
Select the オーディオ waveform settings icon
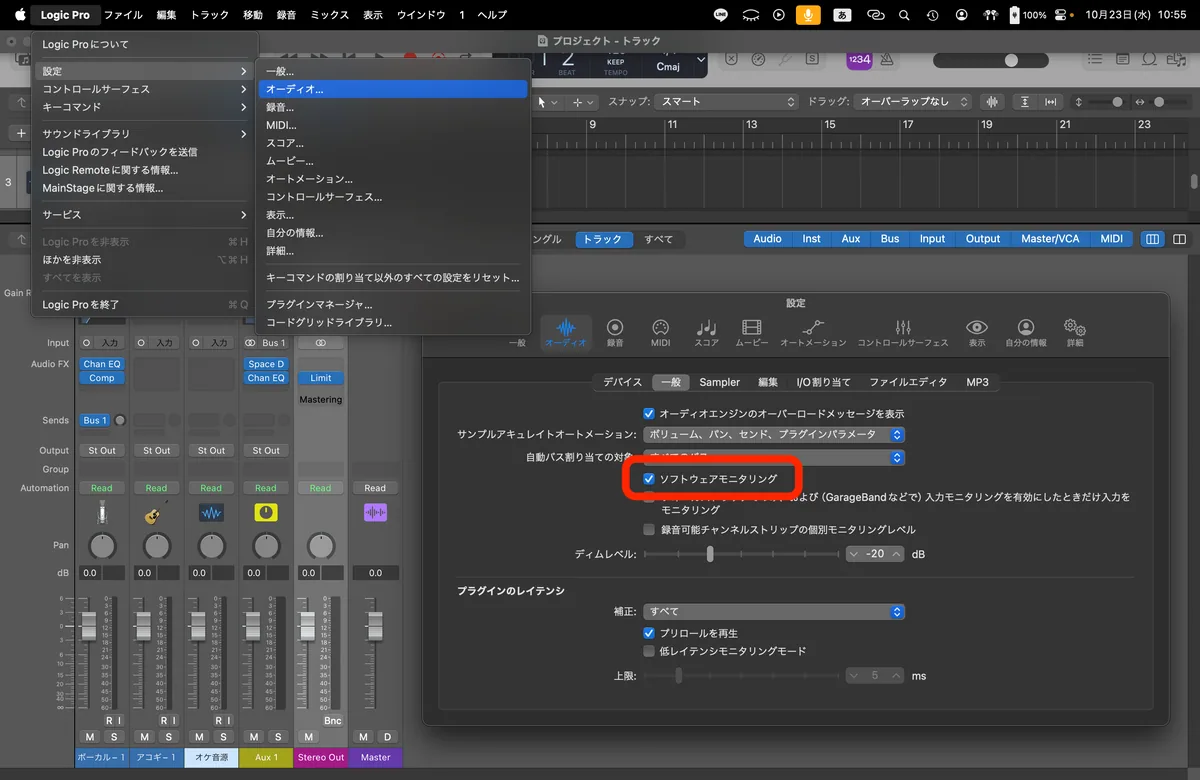(x=566, y=333)
